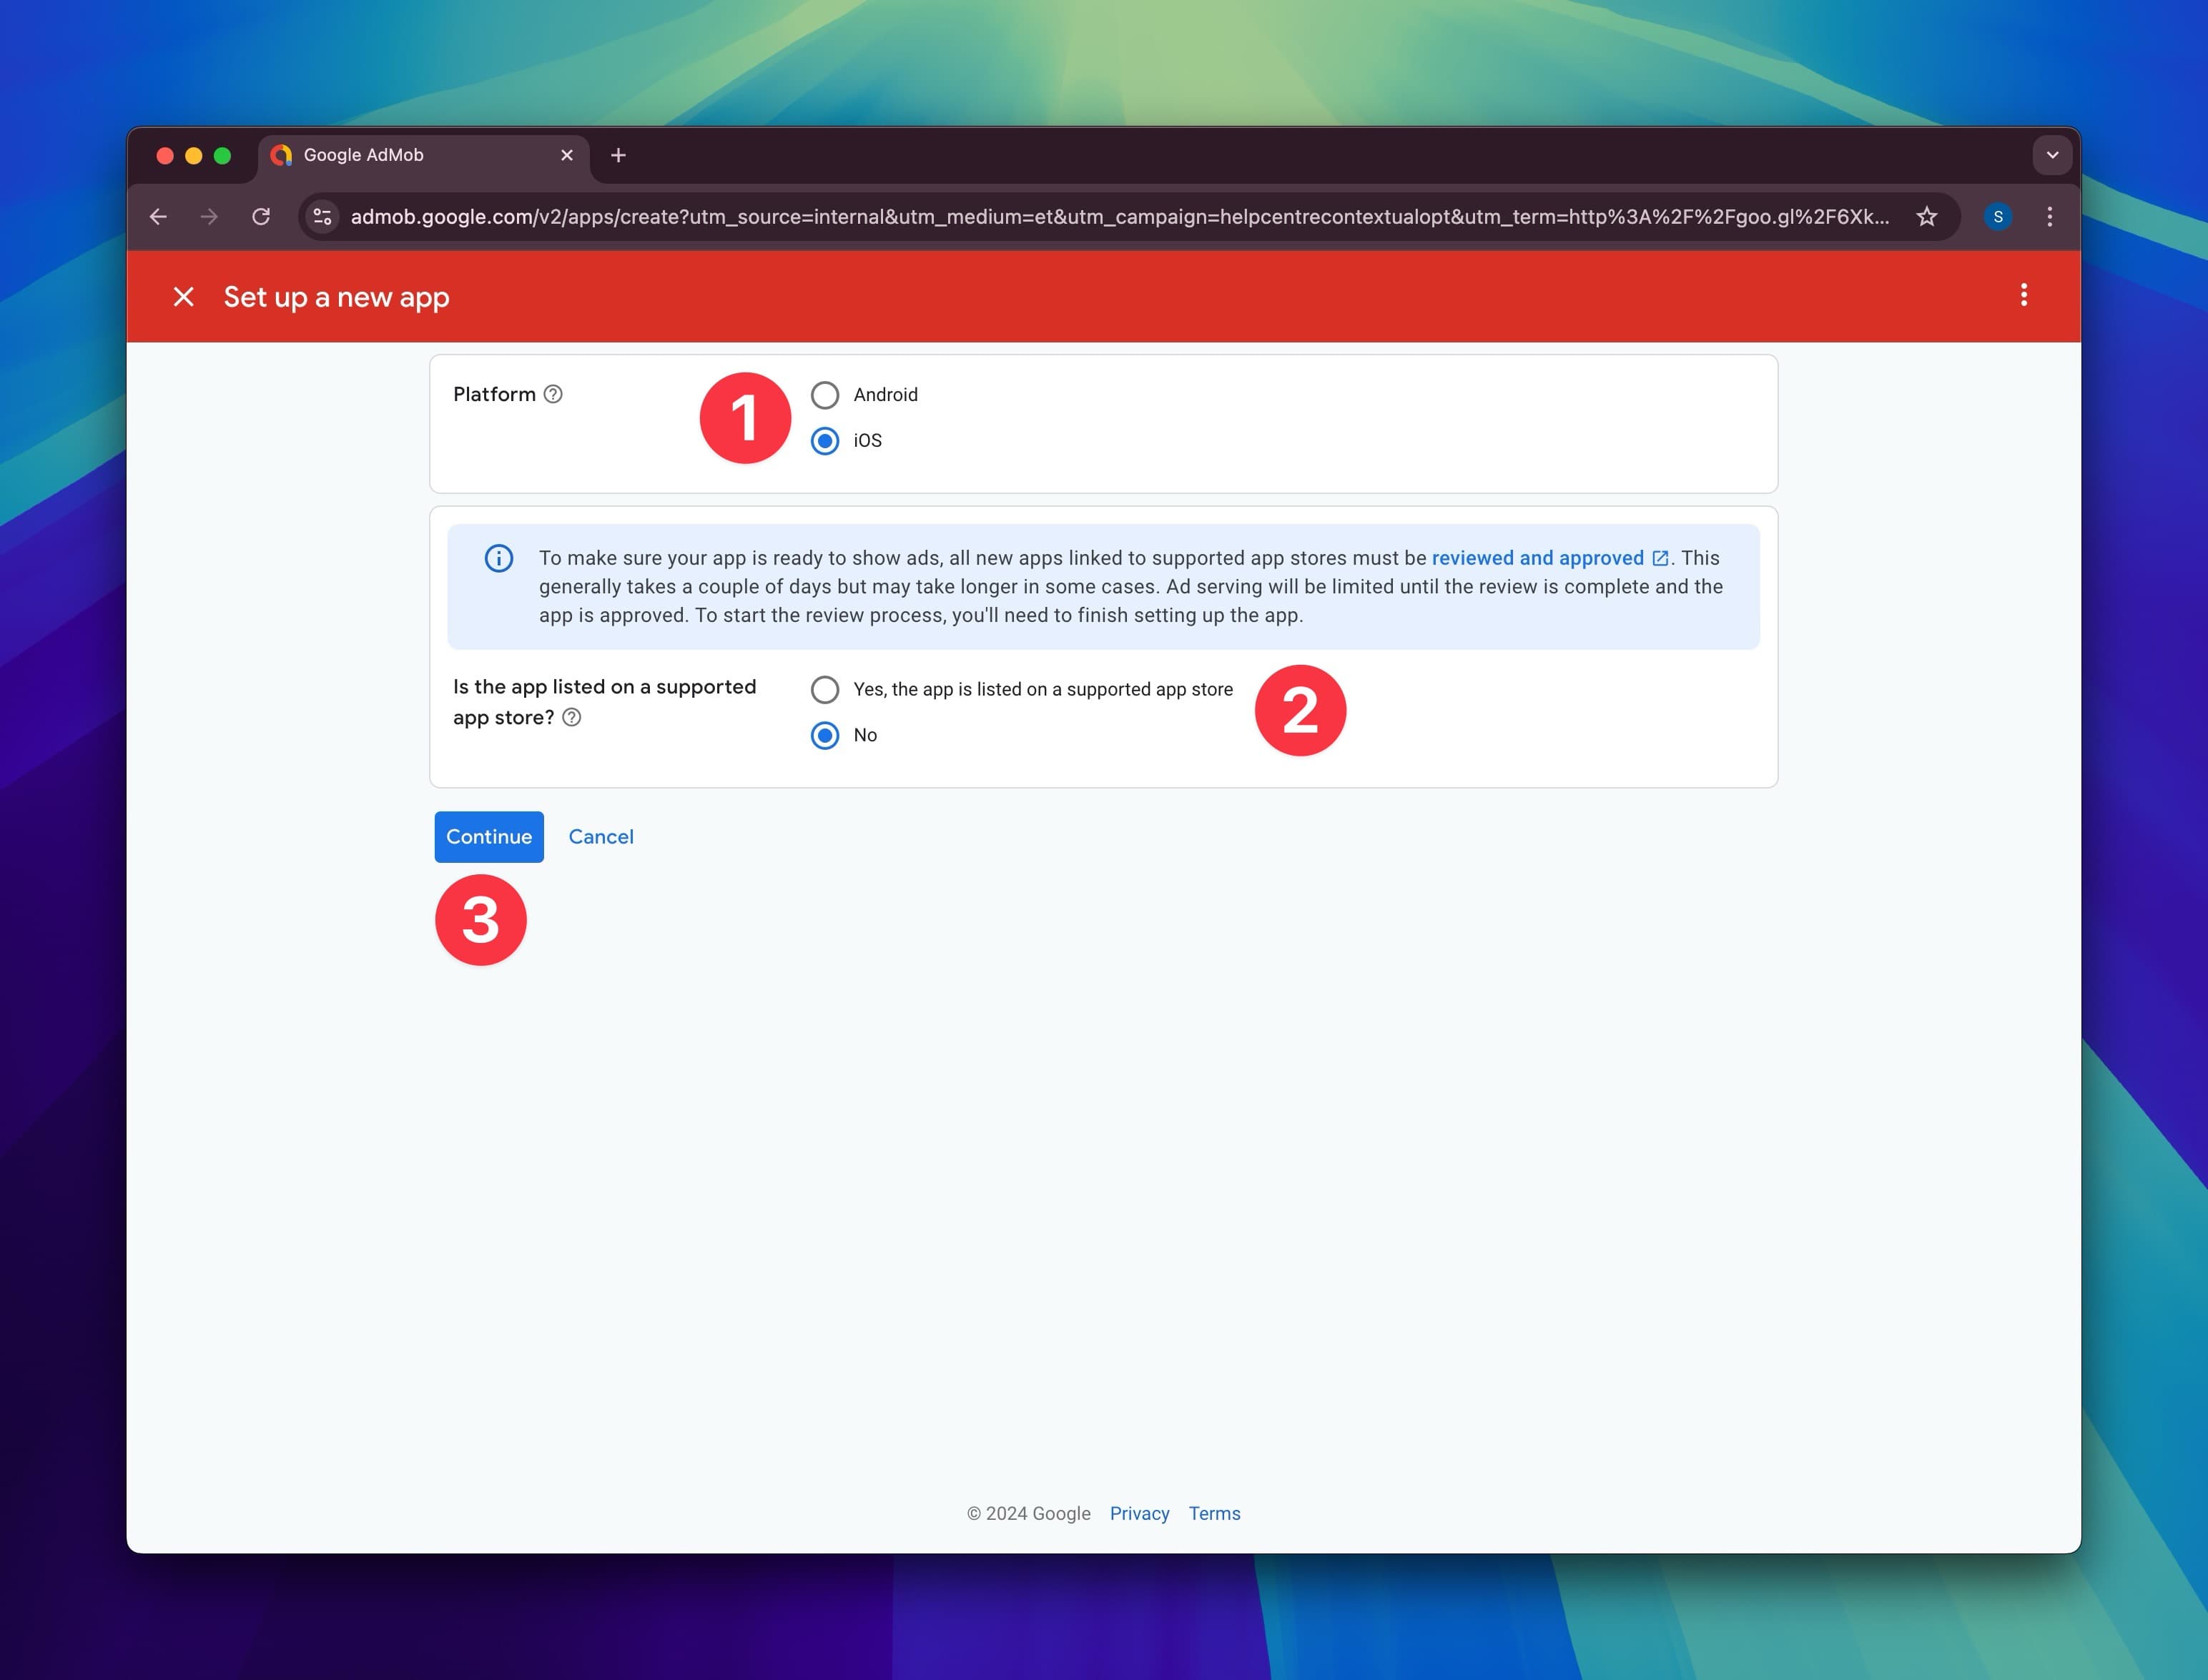
Task: Open the AdMob page's three-dot options menu
Action: point(2024,295)
